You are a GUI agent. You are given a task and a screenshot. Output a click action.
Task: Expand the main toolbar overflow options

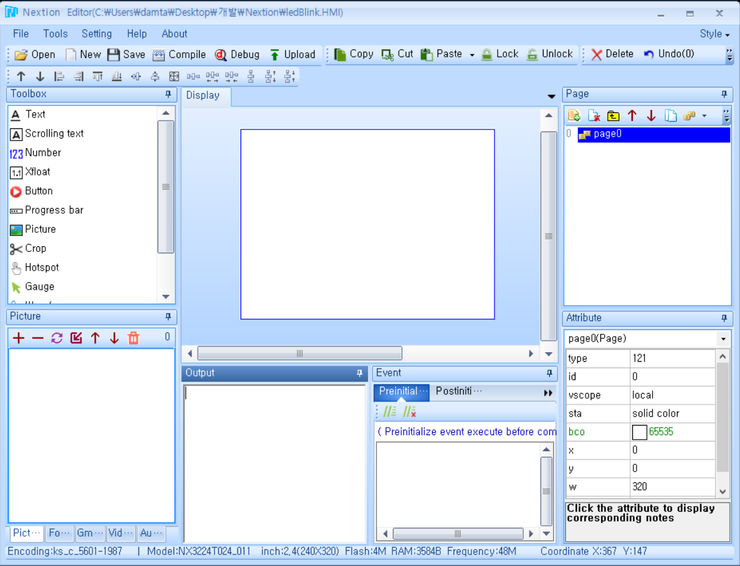pyautogui.click(x=730, y=55)
